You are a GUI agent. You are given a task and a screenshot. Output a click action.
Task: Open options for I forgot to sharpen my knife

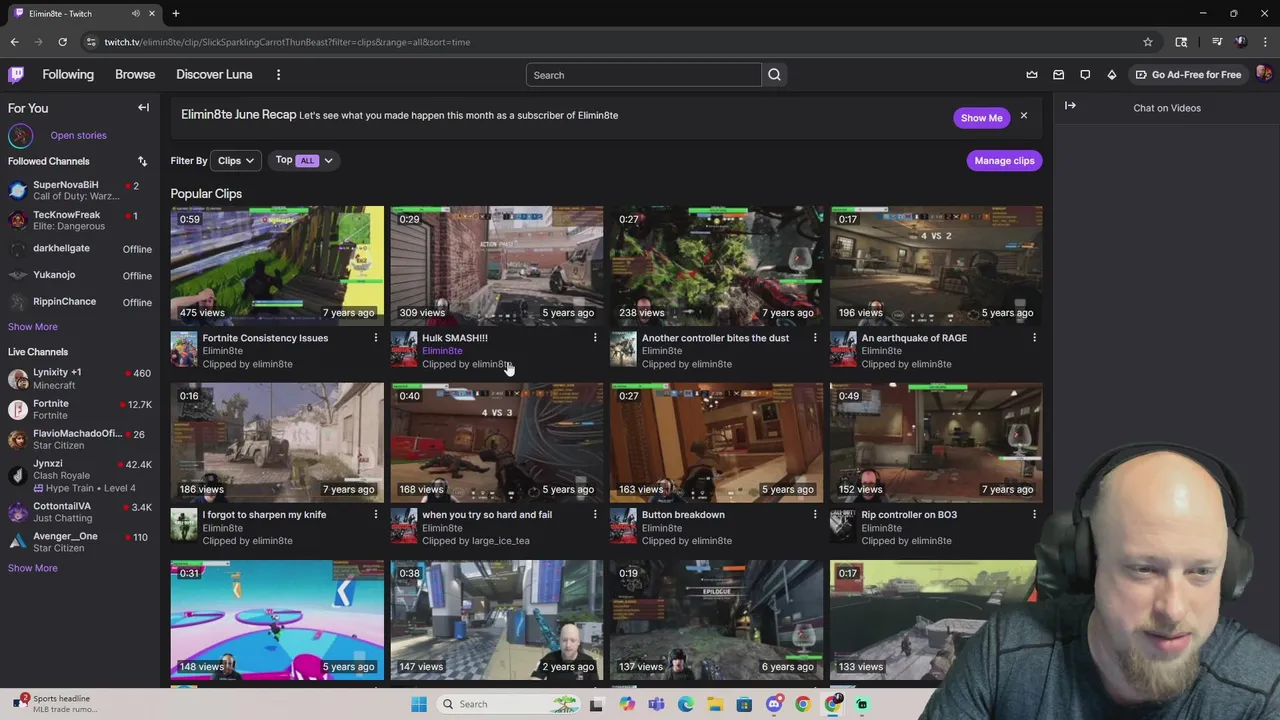click(x=375, y=515)
